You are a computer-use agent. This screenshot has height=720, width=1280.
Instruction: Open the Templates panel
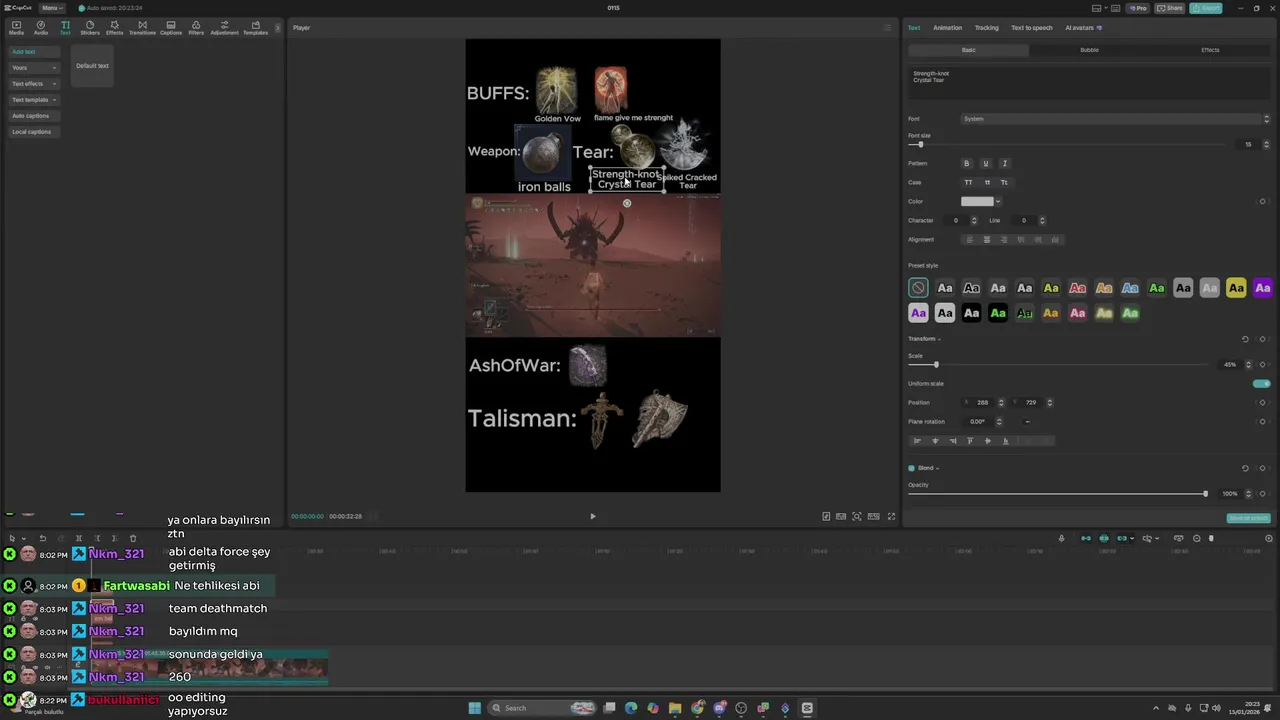(x=255, y=27)
